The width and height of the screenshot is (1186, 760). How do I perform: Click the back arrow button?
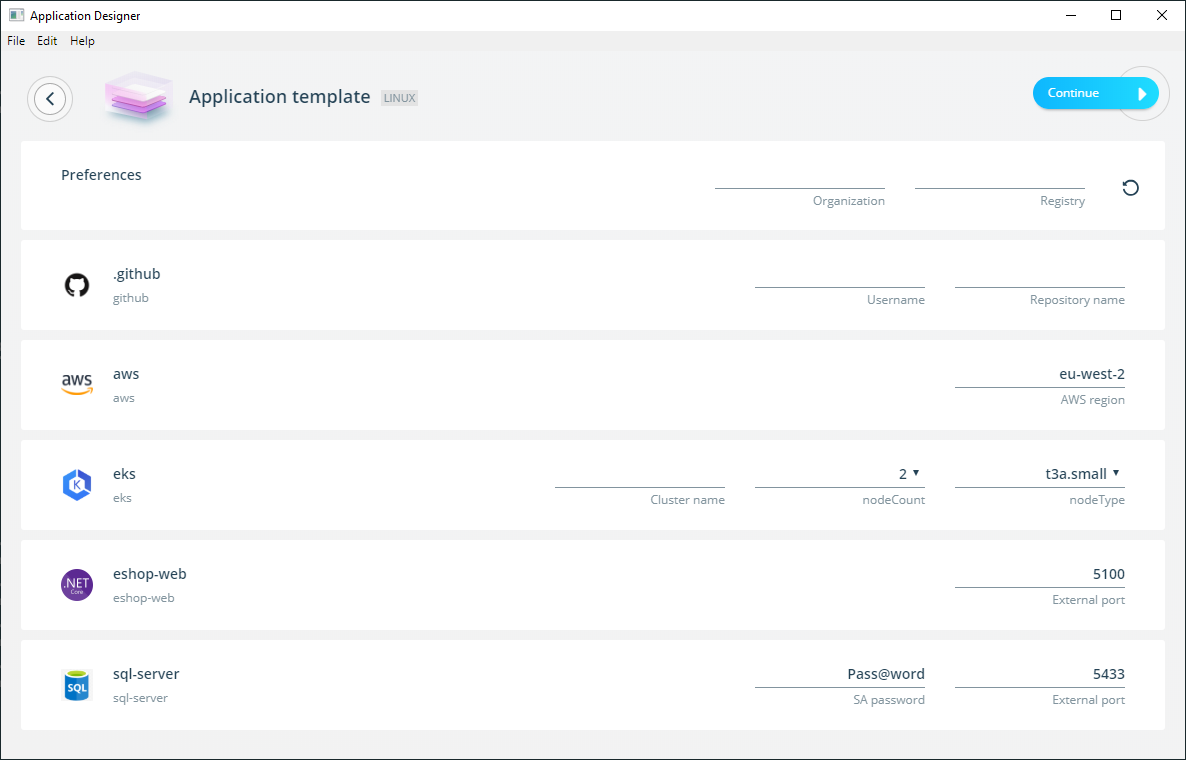[x=50, y=98]
